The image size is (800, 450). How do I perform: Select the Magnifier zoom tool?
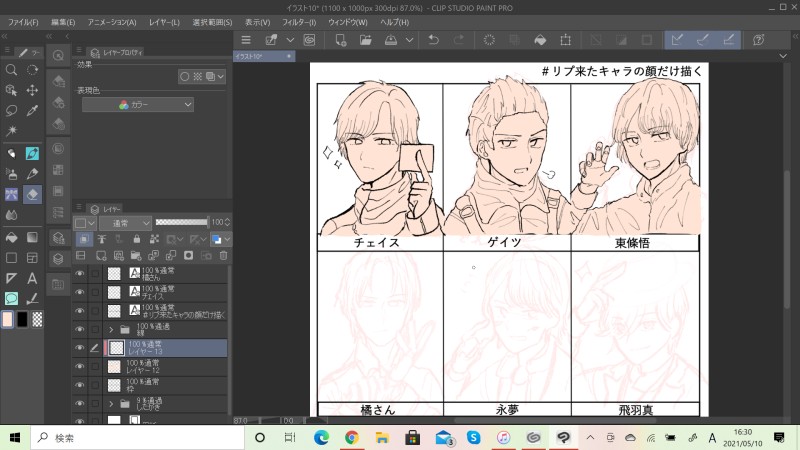pyautogui.click(x=11, y=70)
